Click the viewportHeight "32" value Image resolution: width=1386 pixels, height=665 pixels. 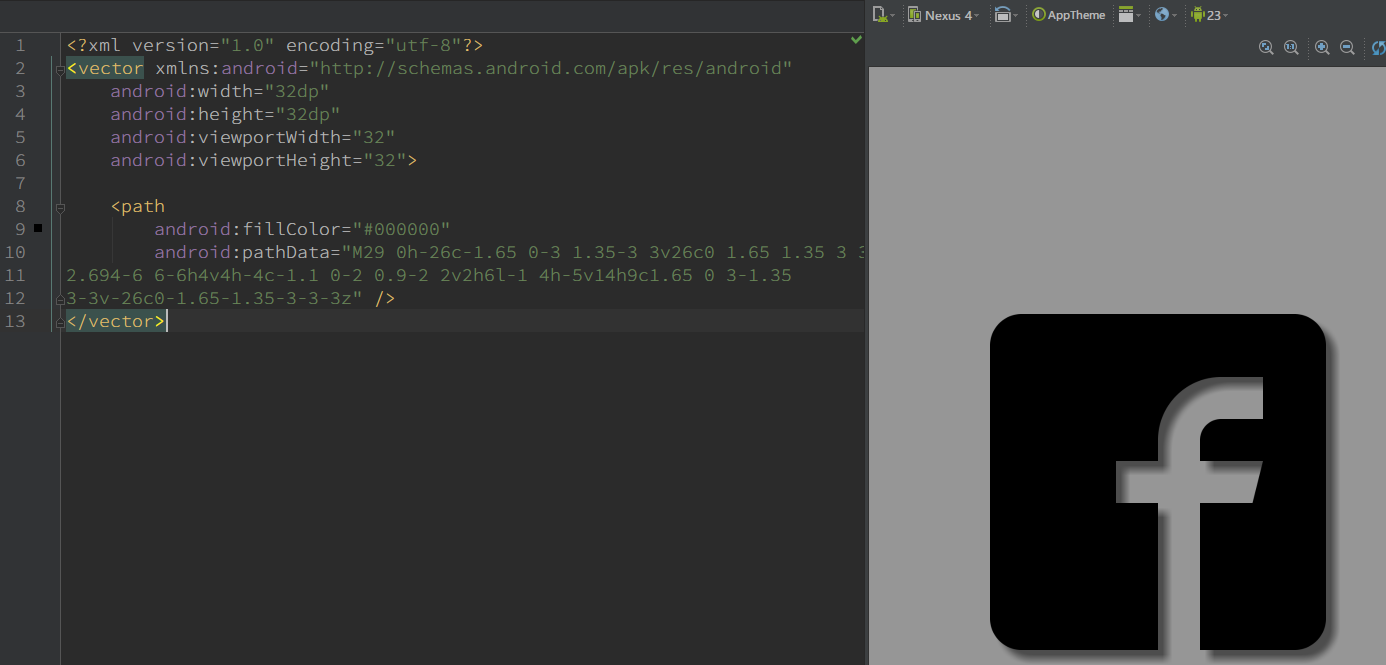point(385,160)
